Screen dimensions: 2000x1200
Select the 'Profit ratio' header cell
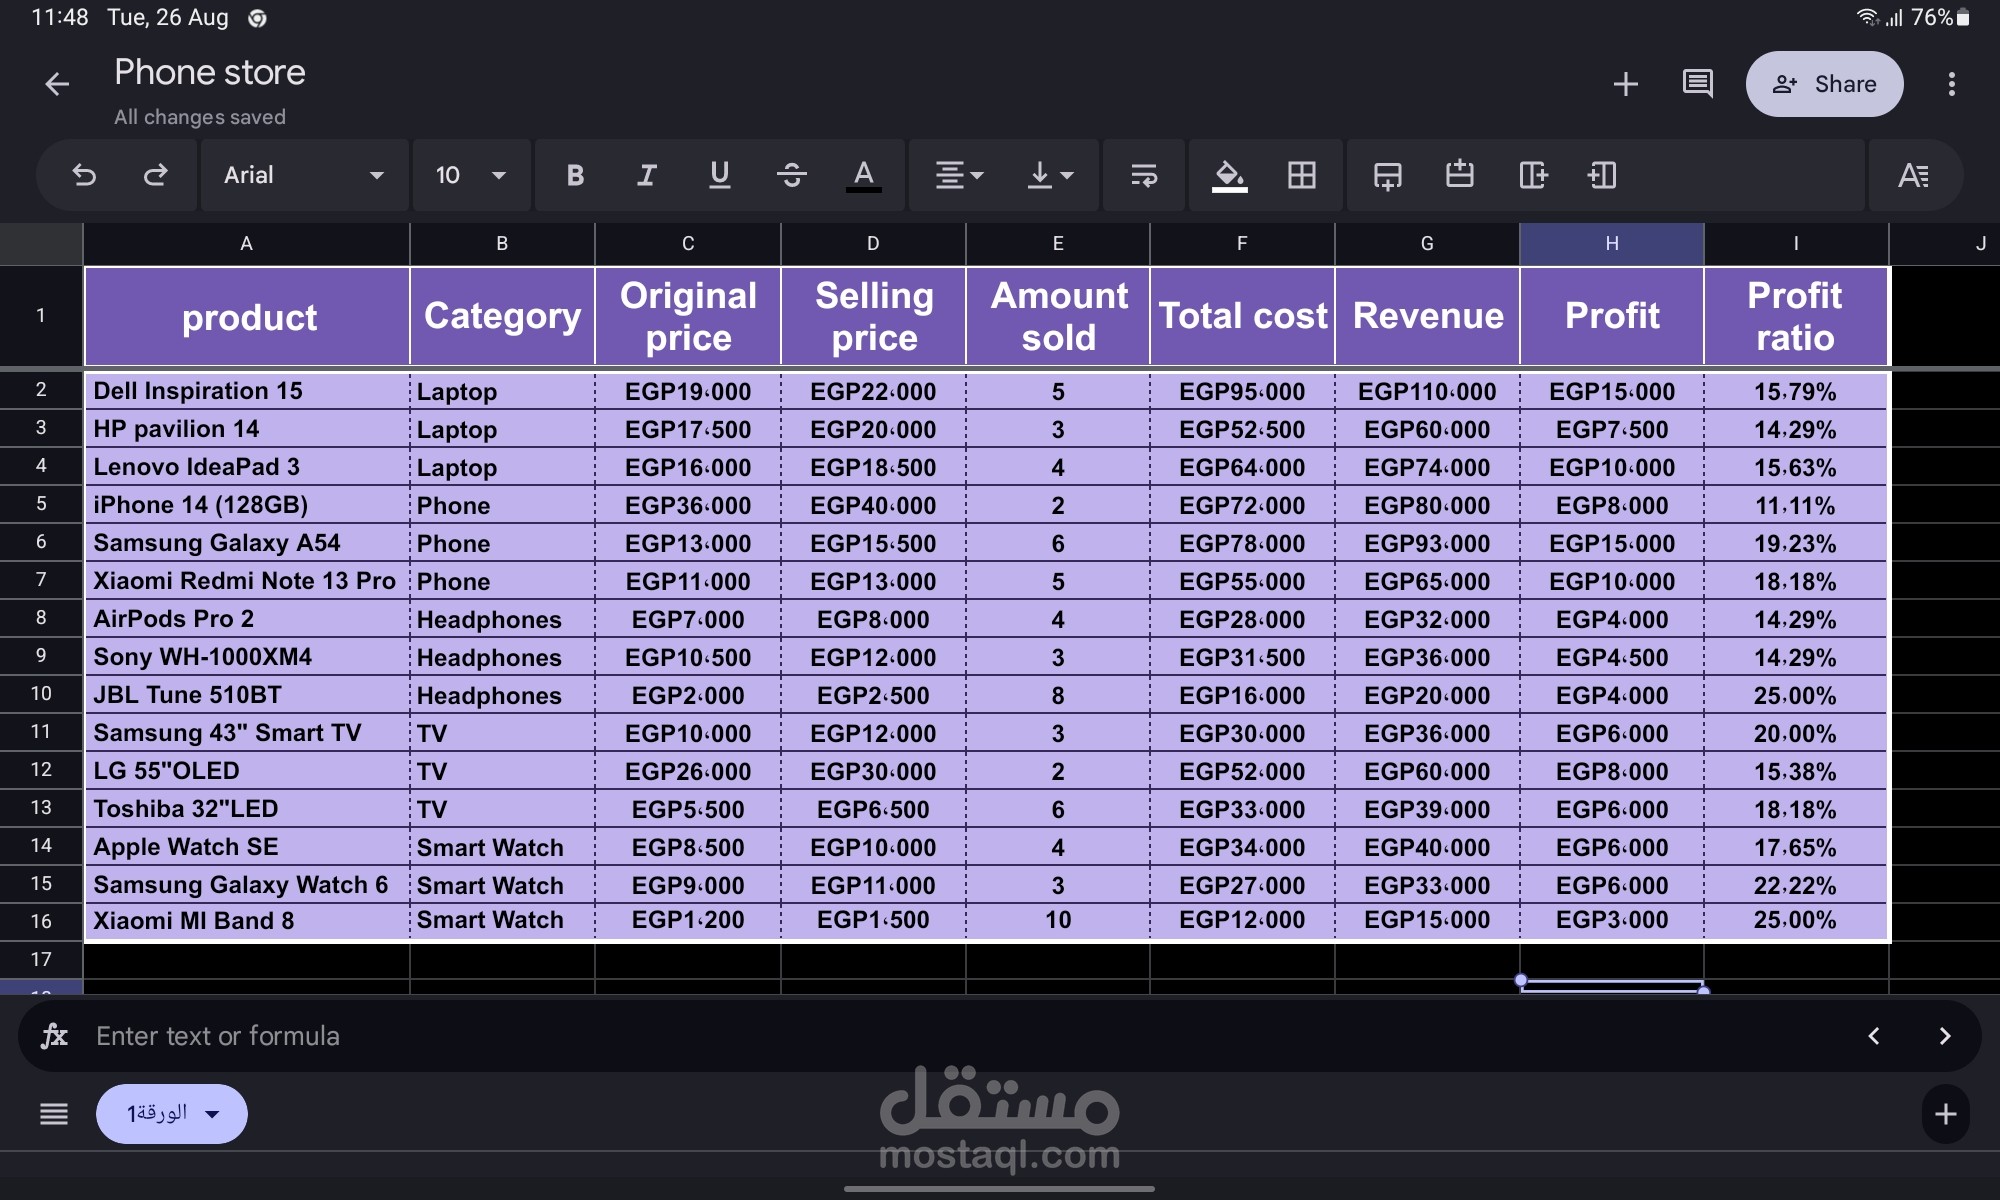[1796, 316]
